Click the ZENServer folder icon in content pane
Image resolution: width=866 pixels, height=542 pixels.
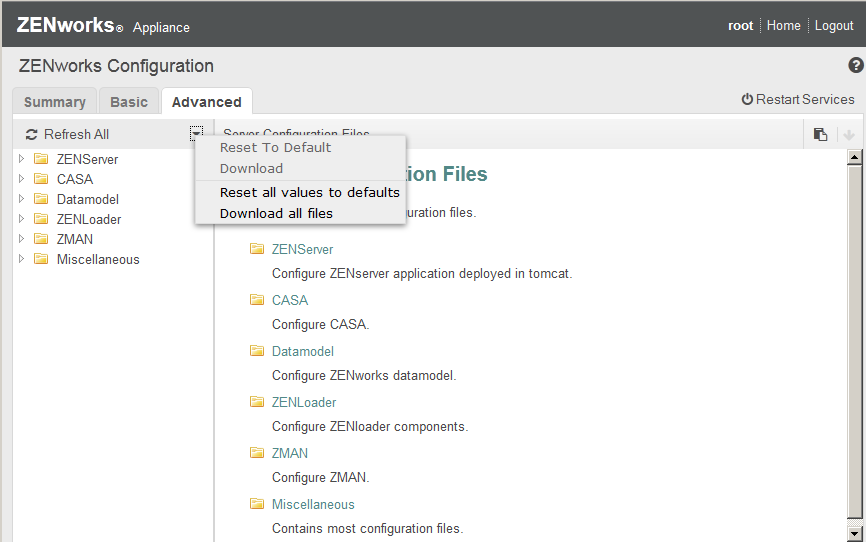257,249
